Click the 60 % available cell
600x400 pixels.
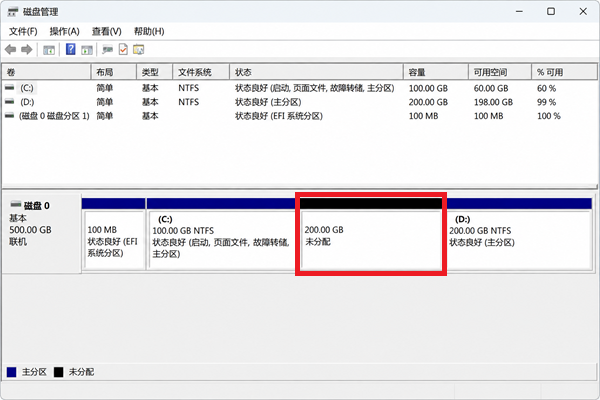[546, 88]
